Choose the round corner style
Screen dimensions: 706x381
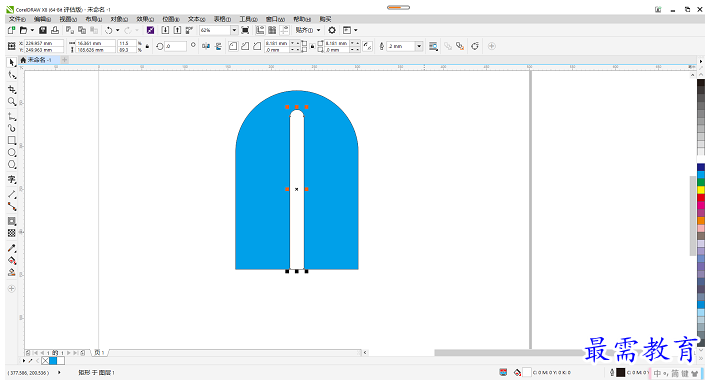click(x=233, y=46)
